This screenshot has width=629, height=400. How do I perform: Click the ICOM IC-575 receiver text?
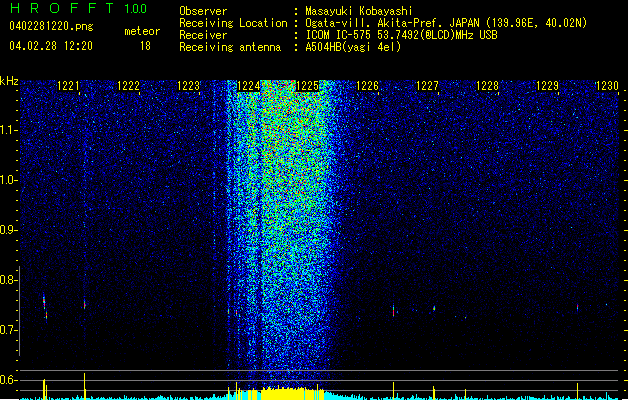pyautogui.click(x=401, y=35)
